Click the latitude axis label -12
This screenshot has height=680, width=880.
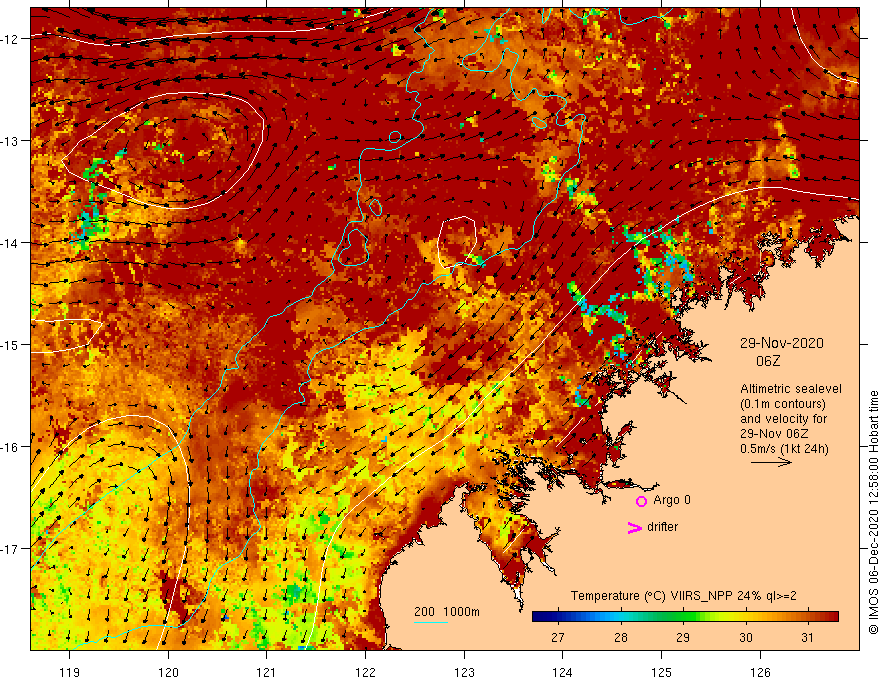pos(10,39)
